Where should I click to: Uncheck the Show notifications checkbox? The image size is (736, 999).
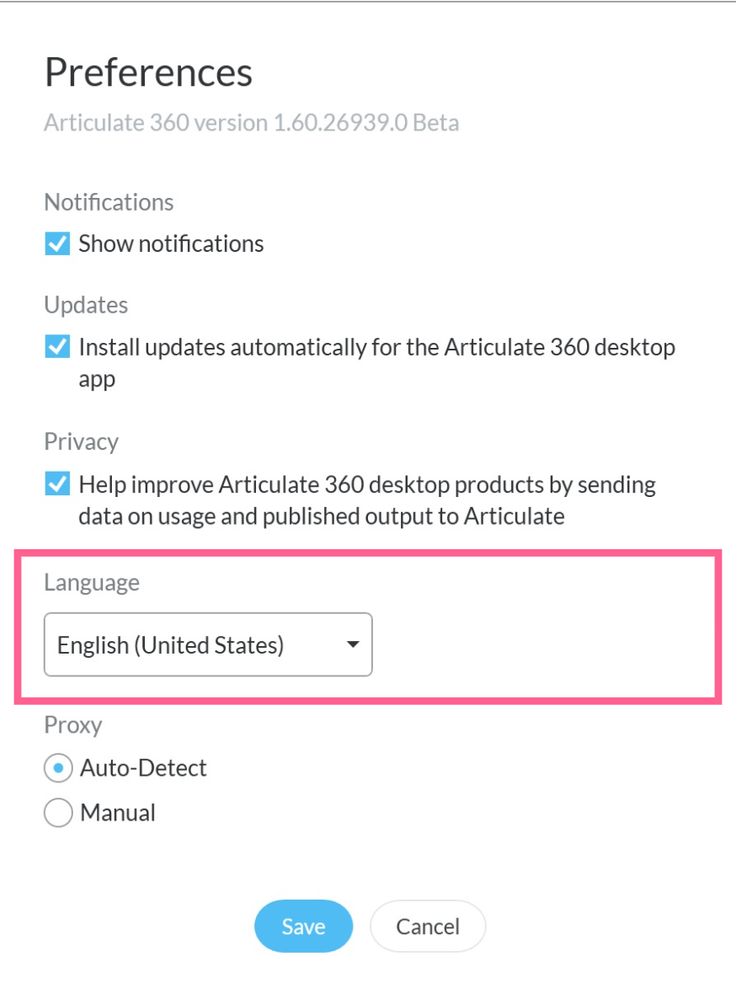(x=58, y=244)
